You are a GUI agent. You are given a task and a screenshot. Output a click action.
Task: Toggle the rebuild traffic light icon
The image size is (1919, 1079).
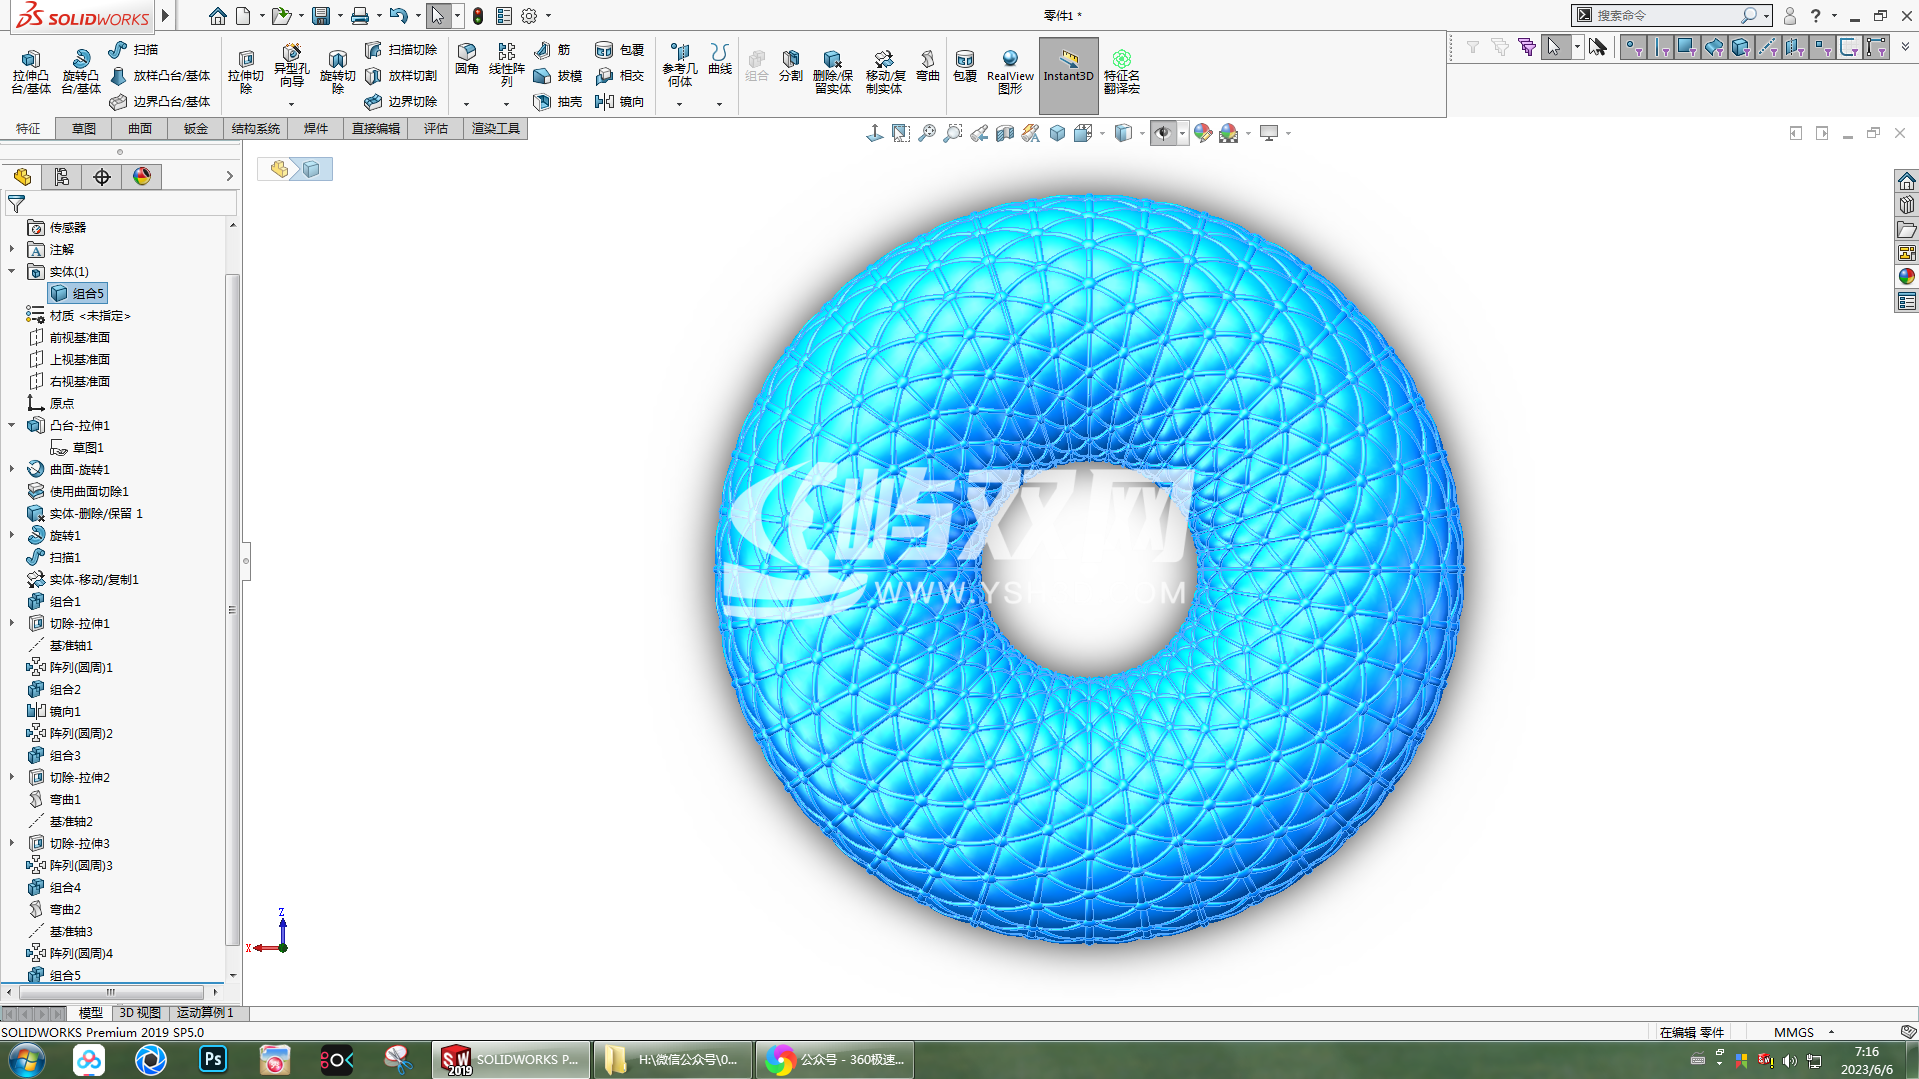(x=479, y=16)
